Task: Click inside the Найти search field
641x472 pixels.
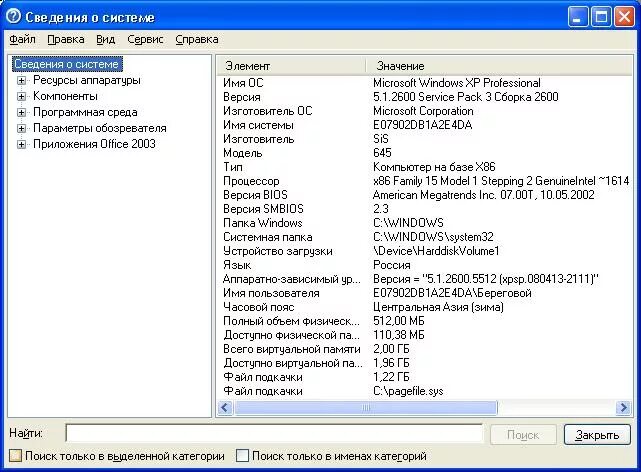Action: pyautogui.click(x=274, y=434)
